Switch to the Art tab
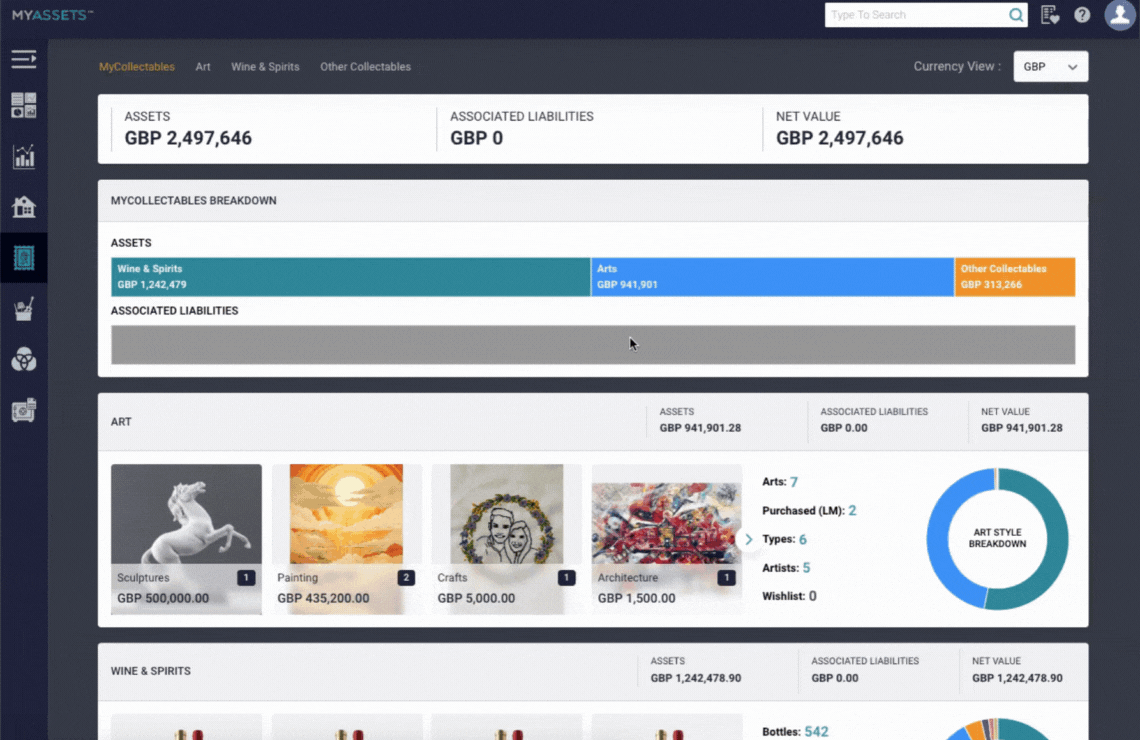The width and height of the screenshot is (1140, 740). click(203, 66)
